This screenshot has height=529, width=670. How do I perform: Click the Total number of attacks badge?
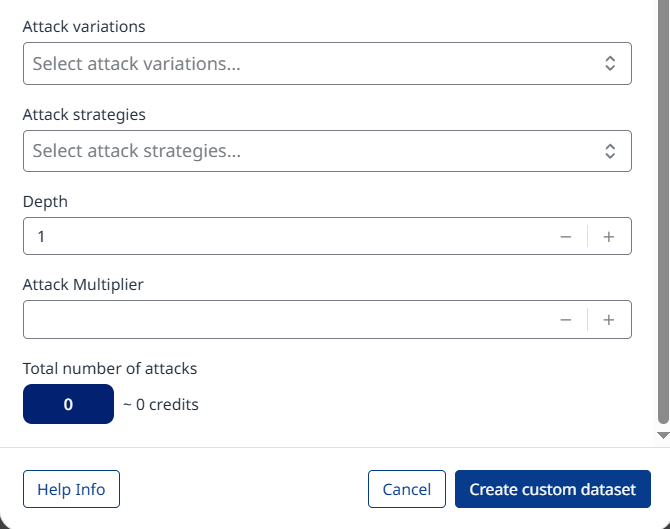tap(68, 404)
